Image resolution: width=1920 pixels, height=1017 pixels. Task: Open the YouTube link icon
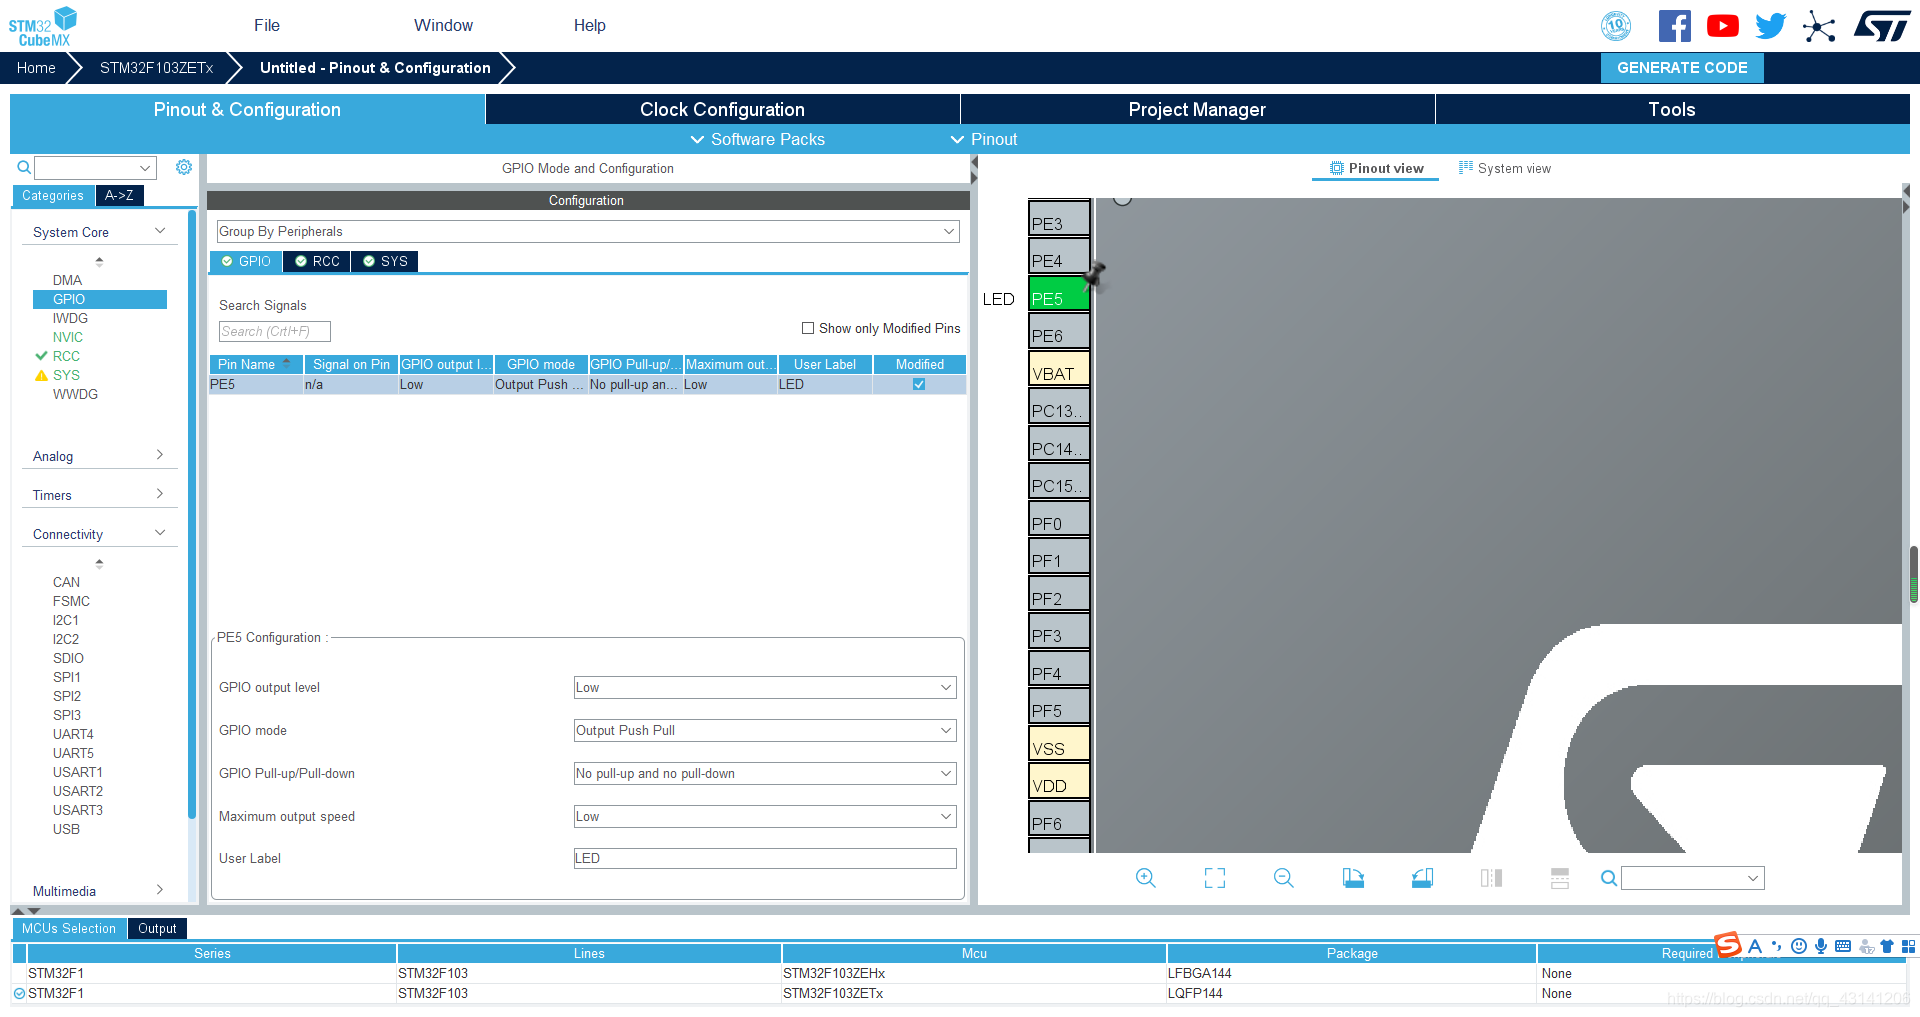click(x=1722, y=26)
